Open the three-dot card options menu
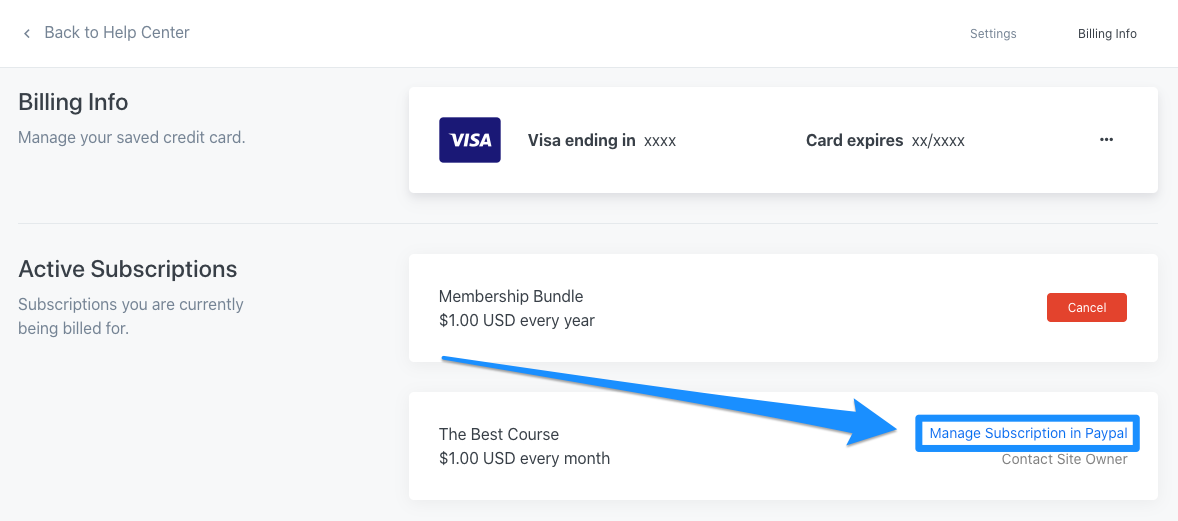The width and height of the screenshot is (1178, 521). [x=1106, y=140]
